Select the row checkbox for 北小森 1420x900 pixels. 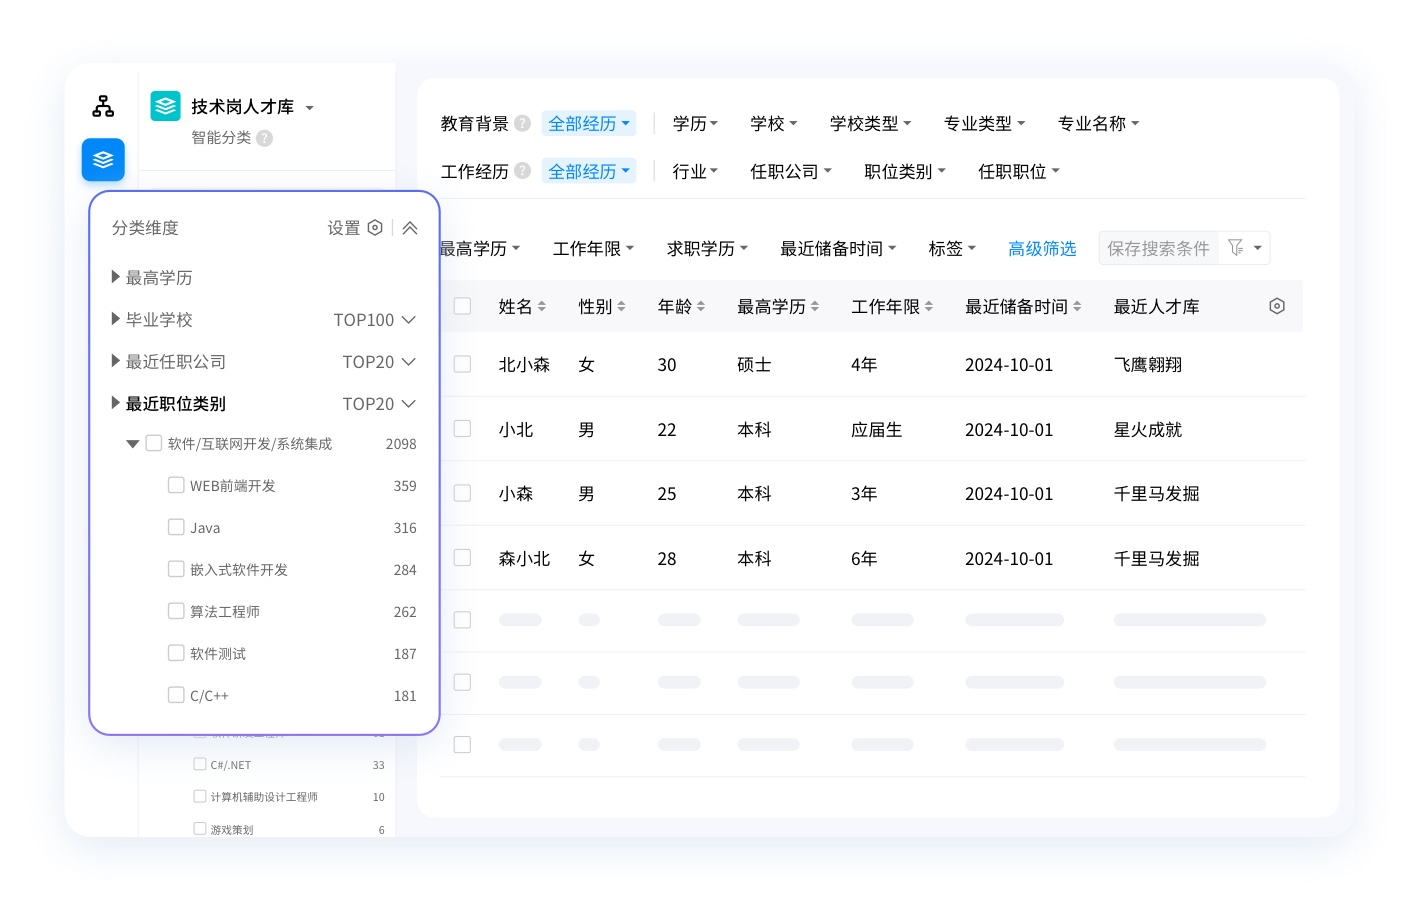tap(462, 364)
